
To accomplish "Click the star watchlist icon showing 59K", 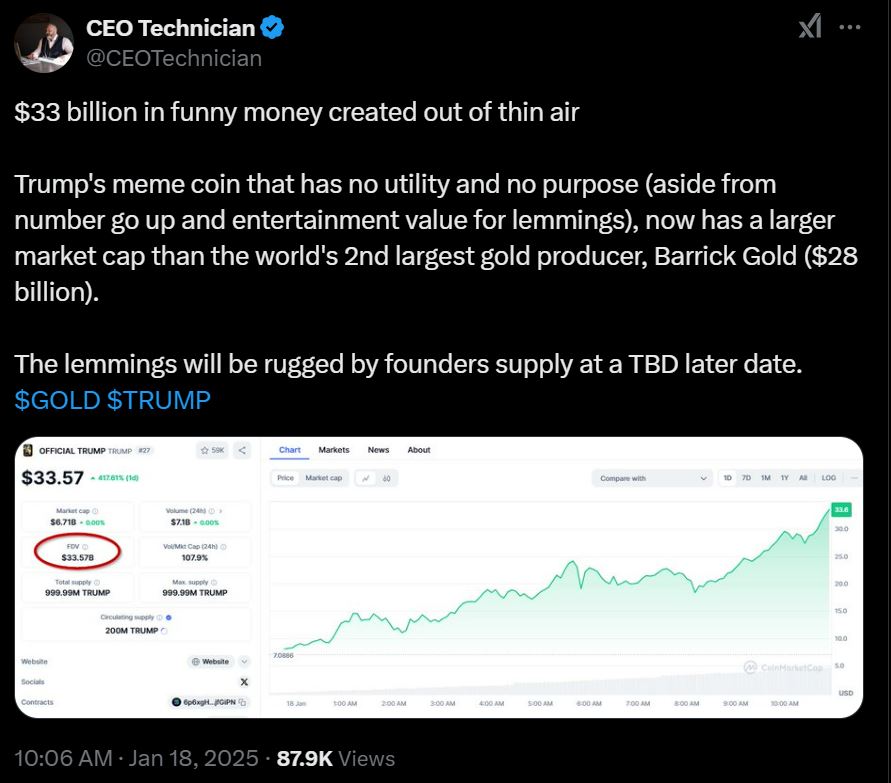I will tap(212, 451).
